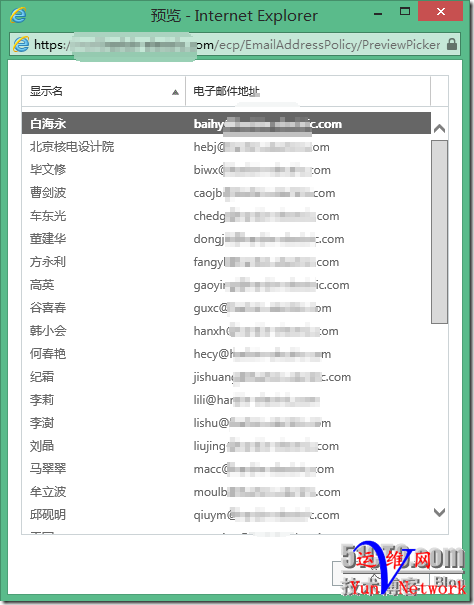The height and width of the screenshot is (605, 474).
Task: Sort by 显示名 column header
Action: coord(103,91)
